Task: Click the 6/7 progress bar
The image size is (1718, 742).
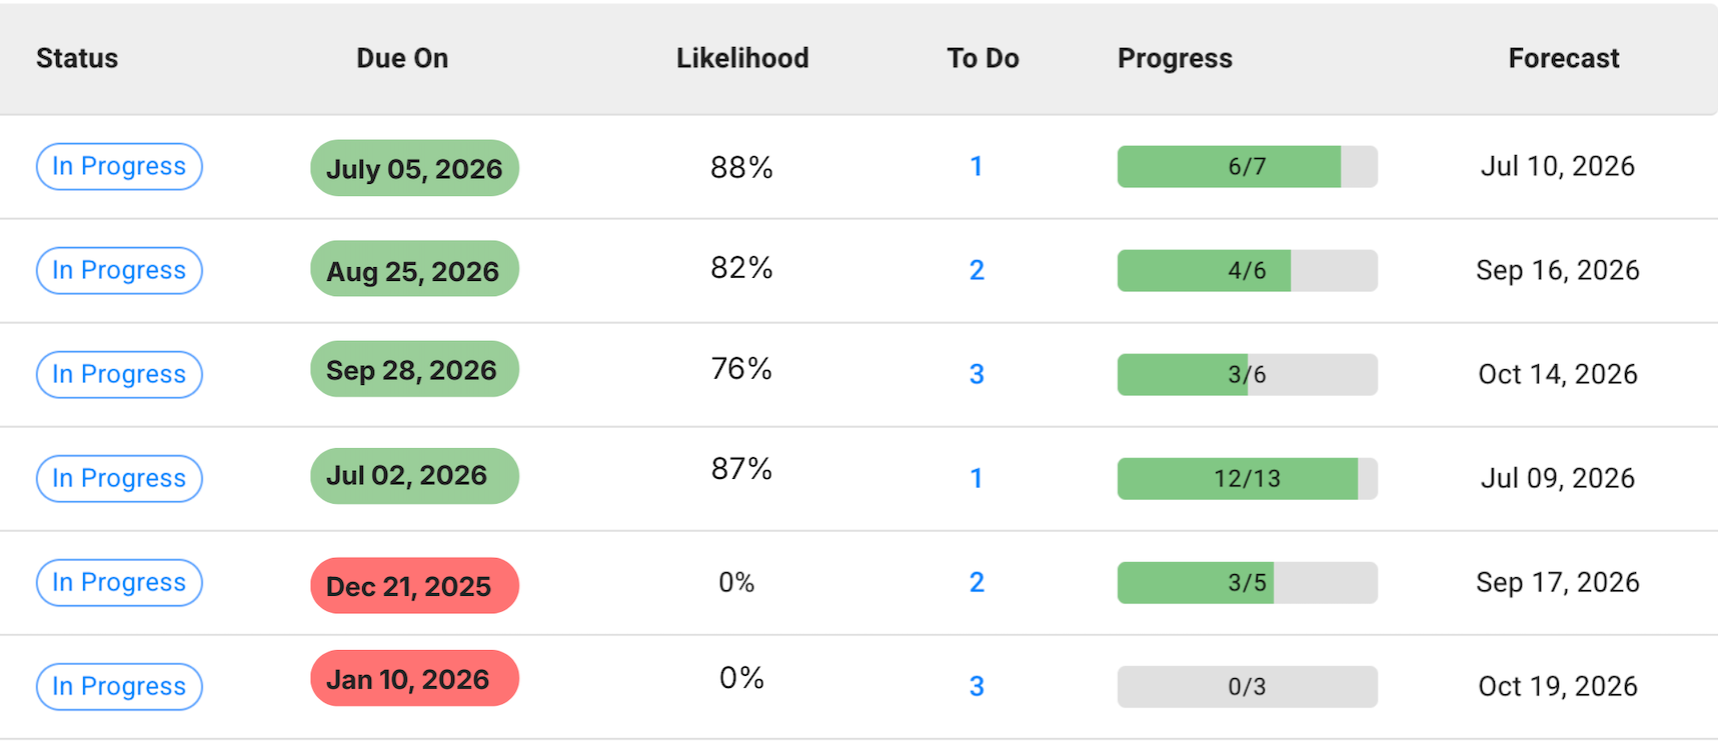Action: (x=1247, y=167)
